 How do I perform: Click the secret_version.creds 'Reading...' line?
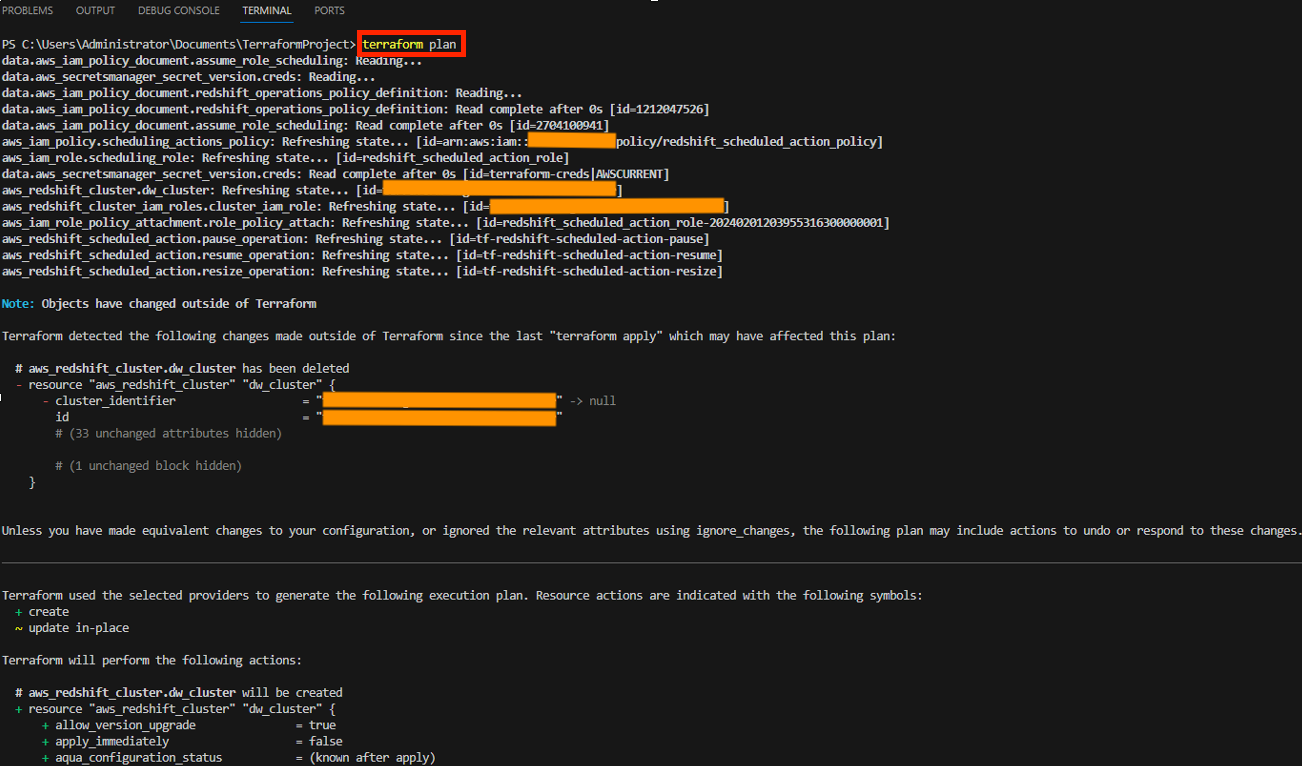(x=189, y=77)
